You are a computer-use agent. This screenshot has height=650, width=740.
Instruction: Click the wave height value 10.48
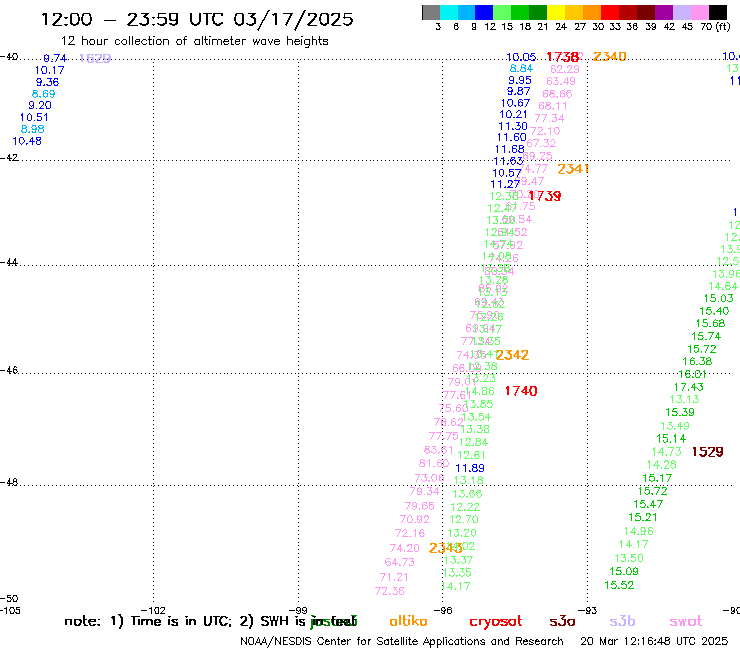[x=27, y=141]
